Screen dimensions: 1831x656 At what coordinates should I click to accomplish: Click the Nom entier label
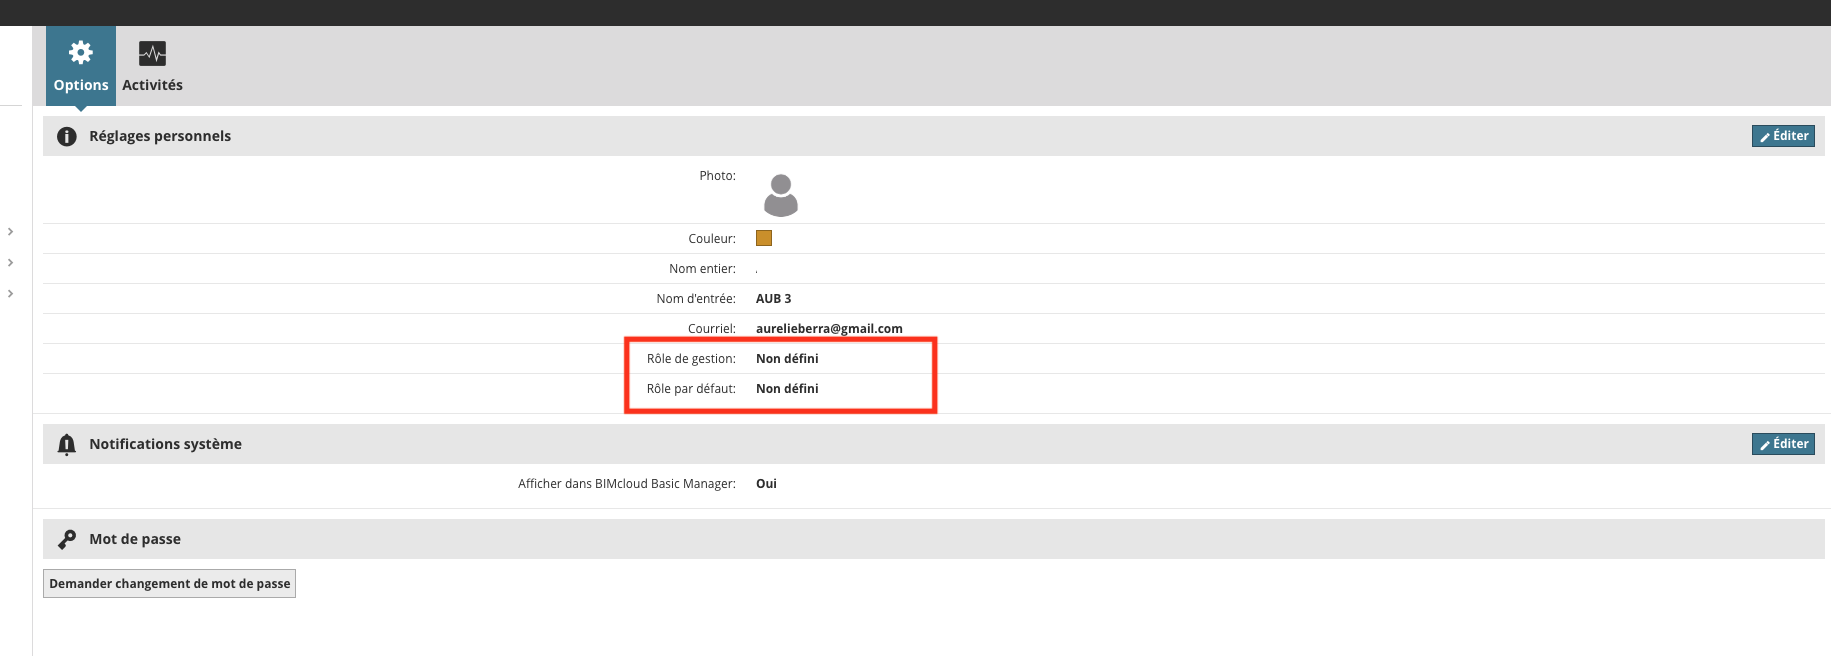pyautogui.click(x=703, y=269)
